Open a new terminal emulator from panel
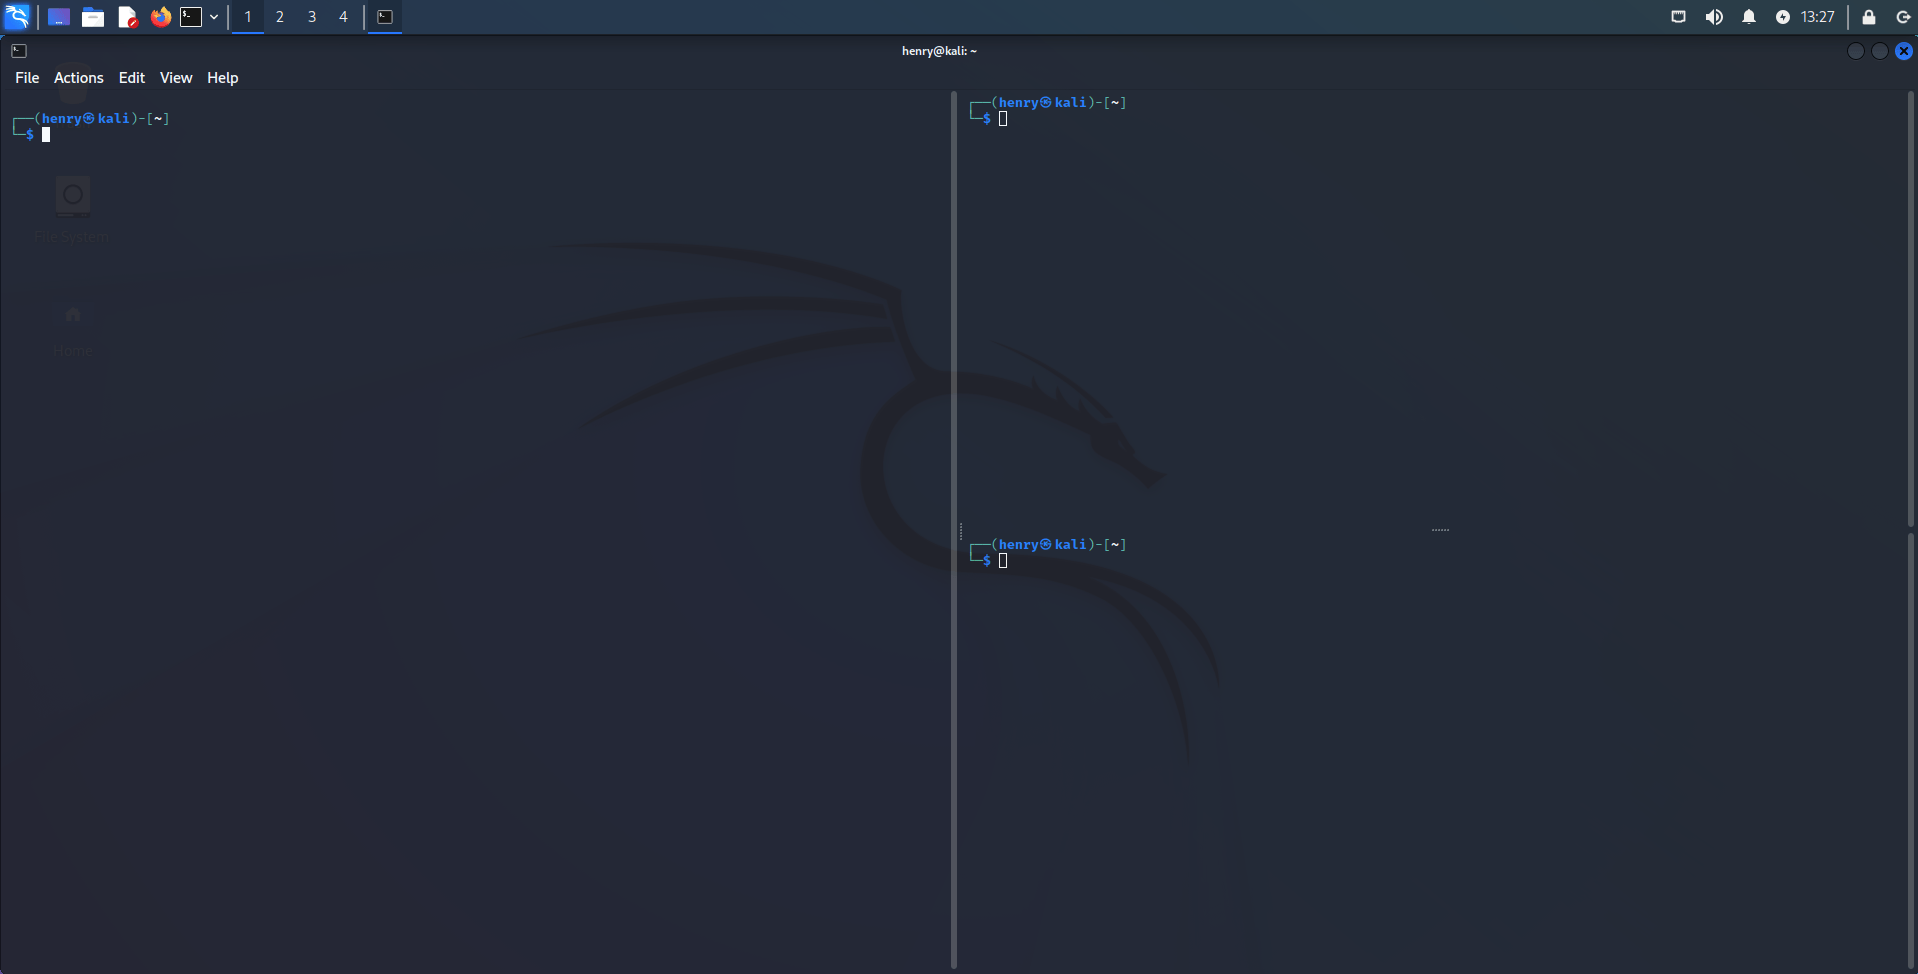The width and height of the screenshot is (1918, 974). click(x=191, y=17)
